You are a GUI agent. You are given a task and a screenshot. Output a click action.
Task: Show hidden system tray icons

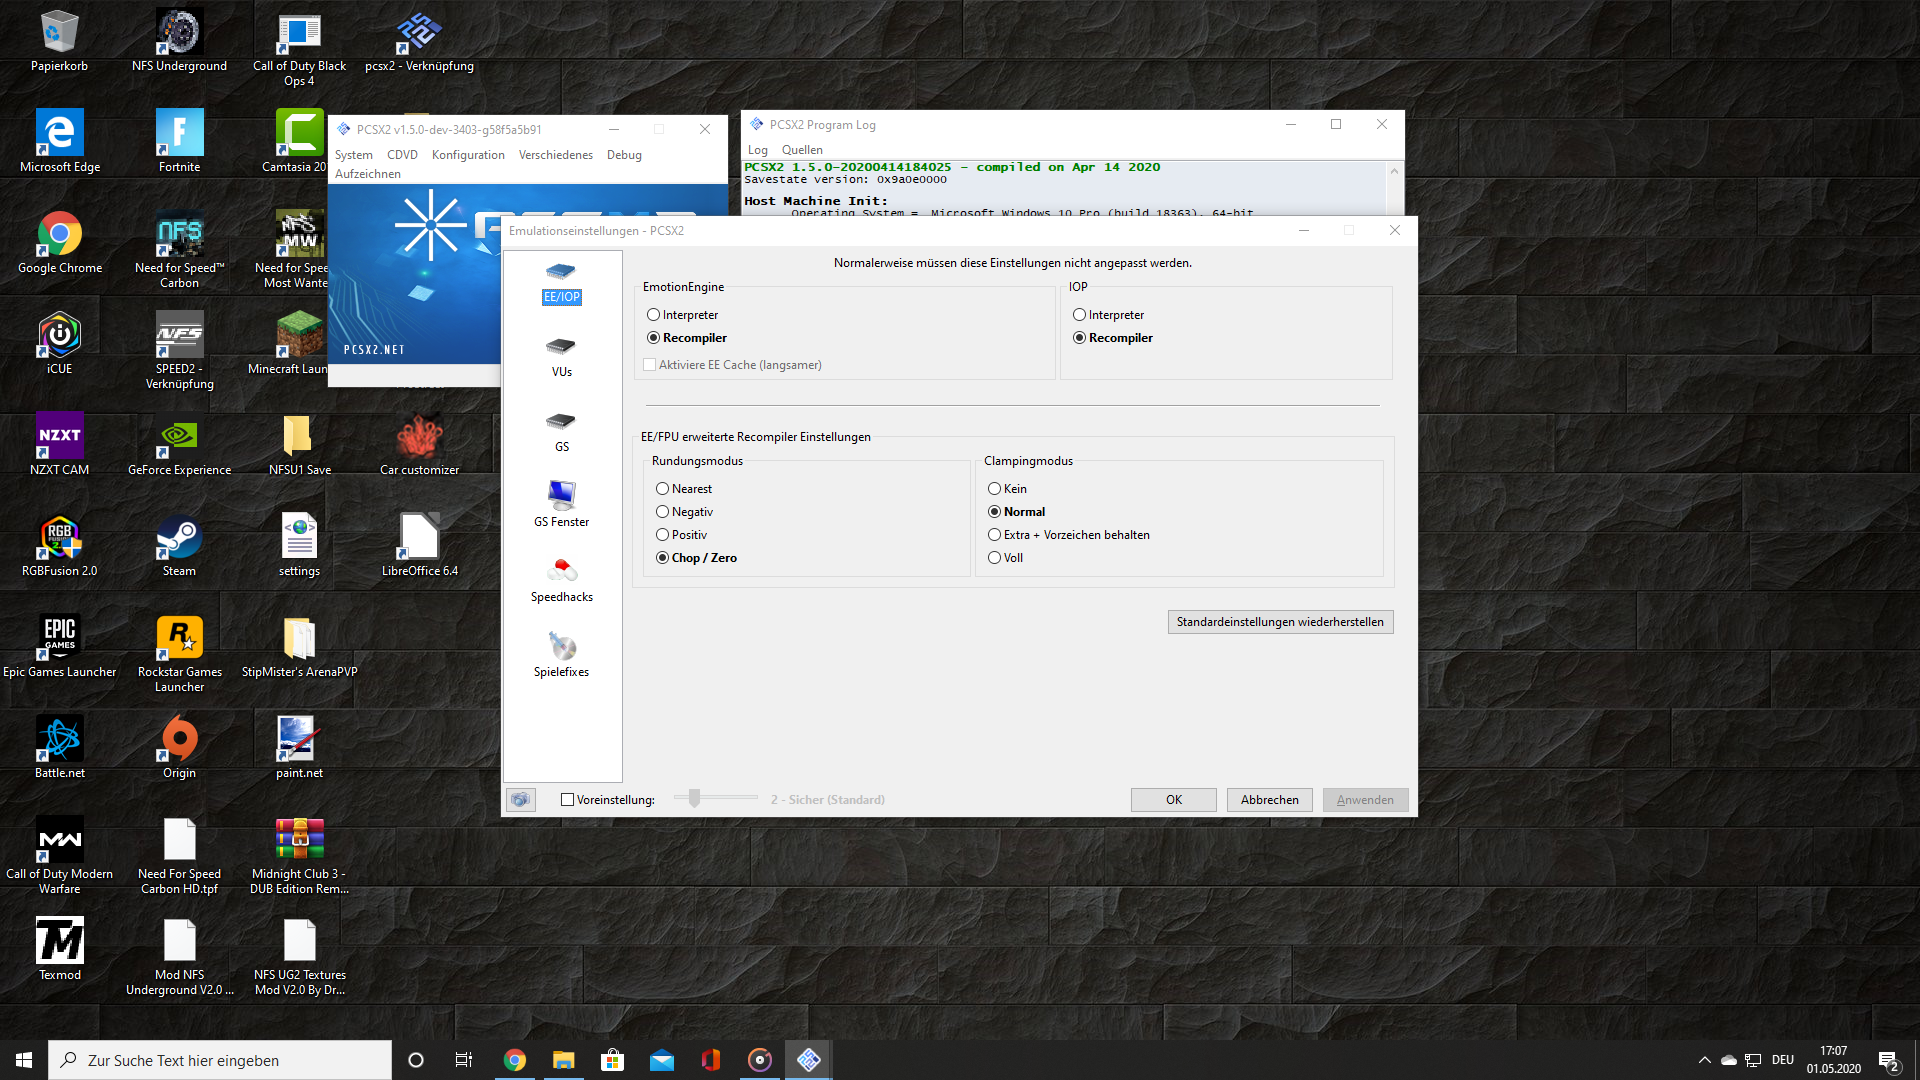click(1704, 1060)
